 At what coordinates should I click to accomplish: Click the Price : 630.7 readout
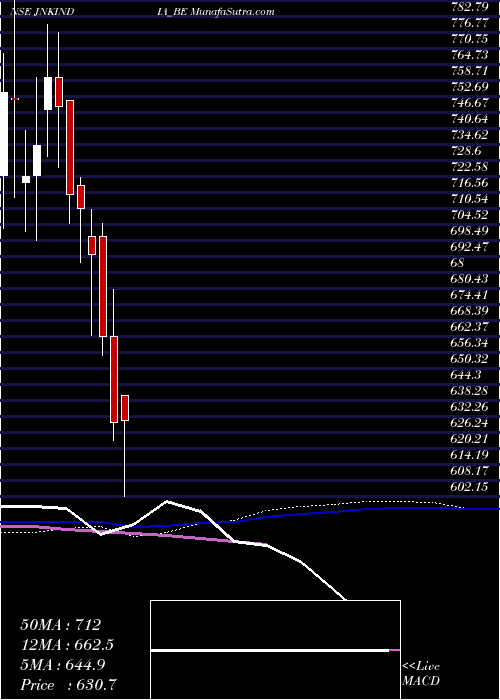click(69, 685)
